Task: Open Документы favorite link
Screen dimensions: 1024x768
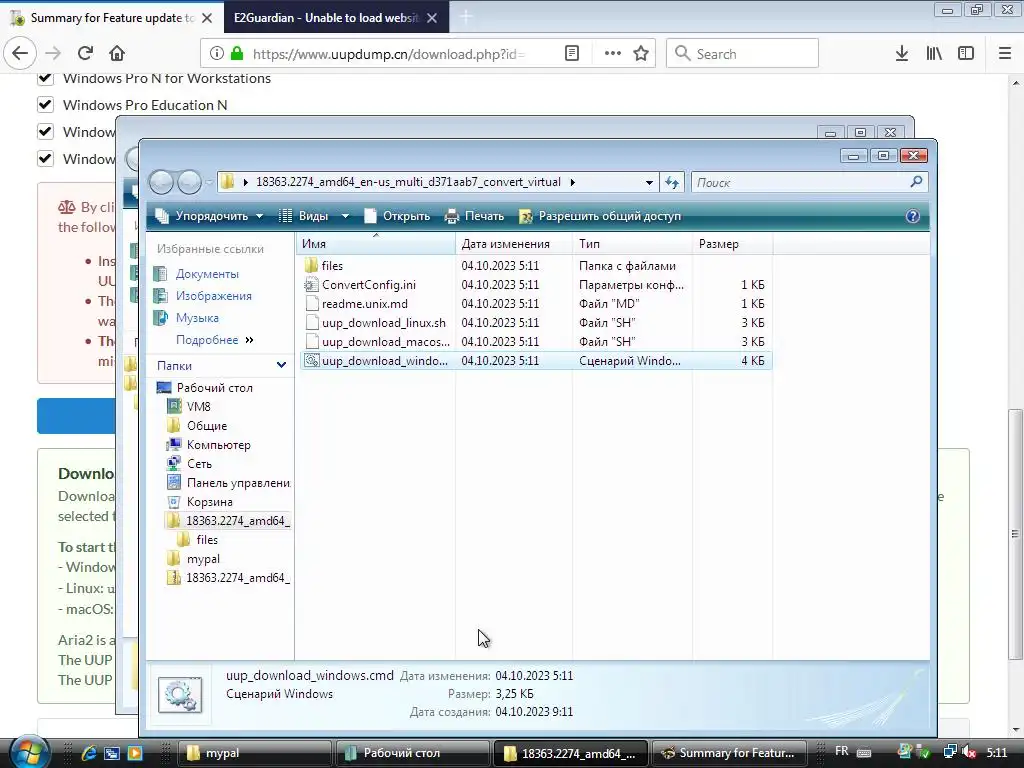Action: click(x=207, y=274)
